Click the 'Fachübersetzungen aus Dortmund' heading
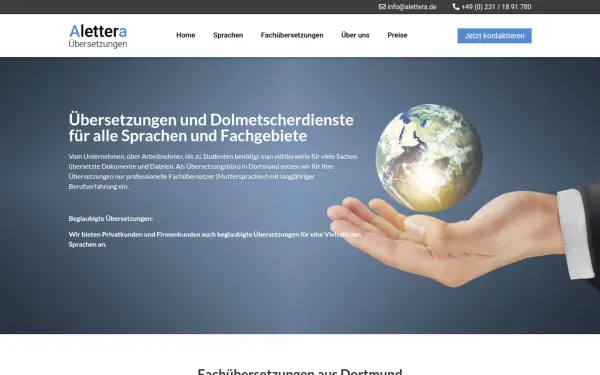600x375 pixels. 300,371
